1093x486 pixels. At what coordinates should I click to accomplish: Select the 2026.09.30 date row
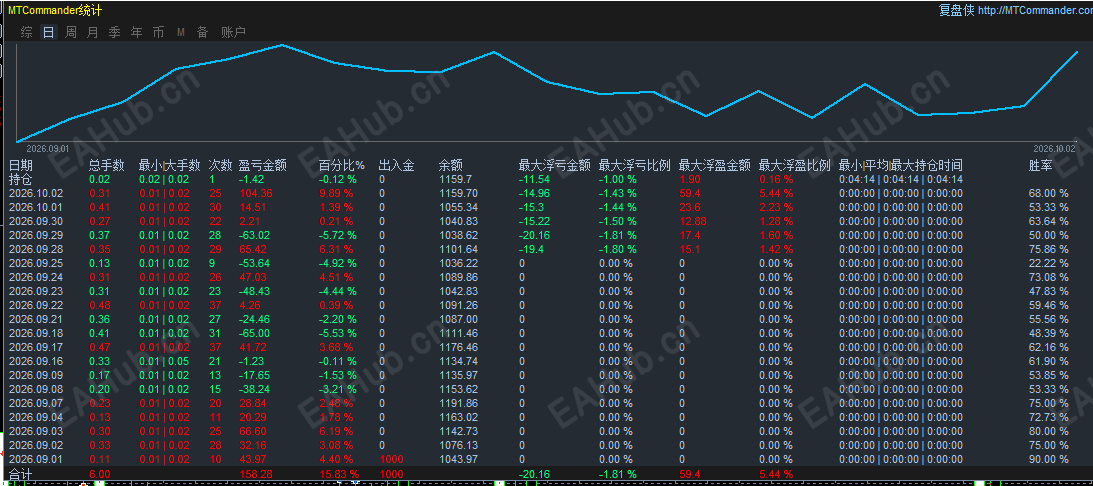coord(36,221)
